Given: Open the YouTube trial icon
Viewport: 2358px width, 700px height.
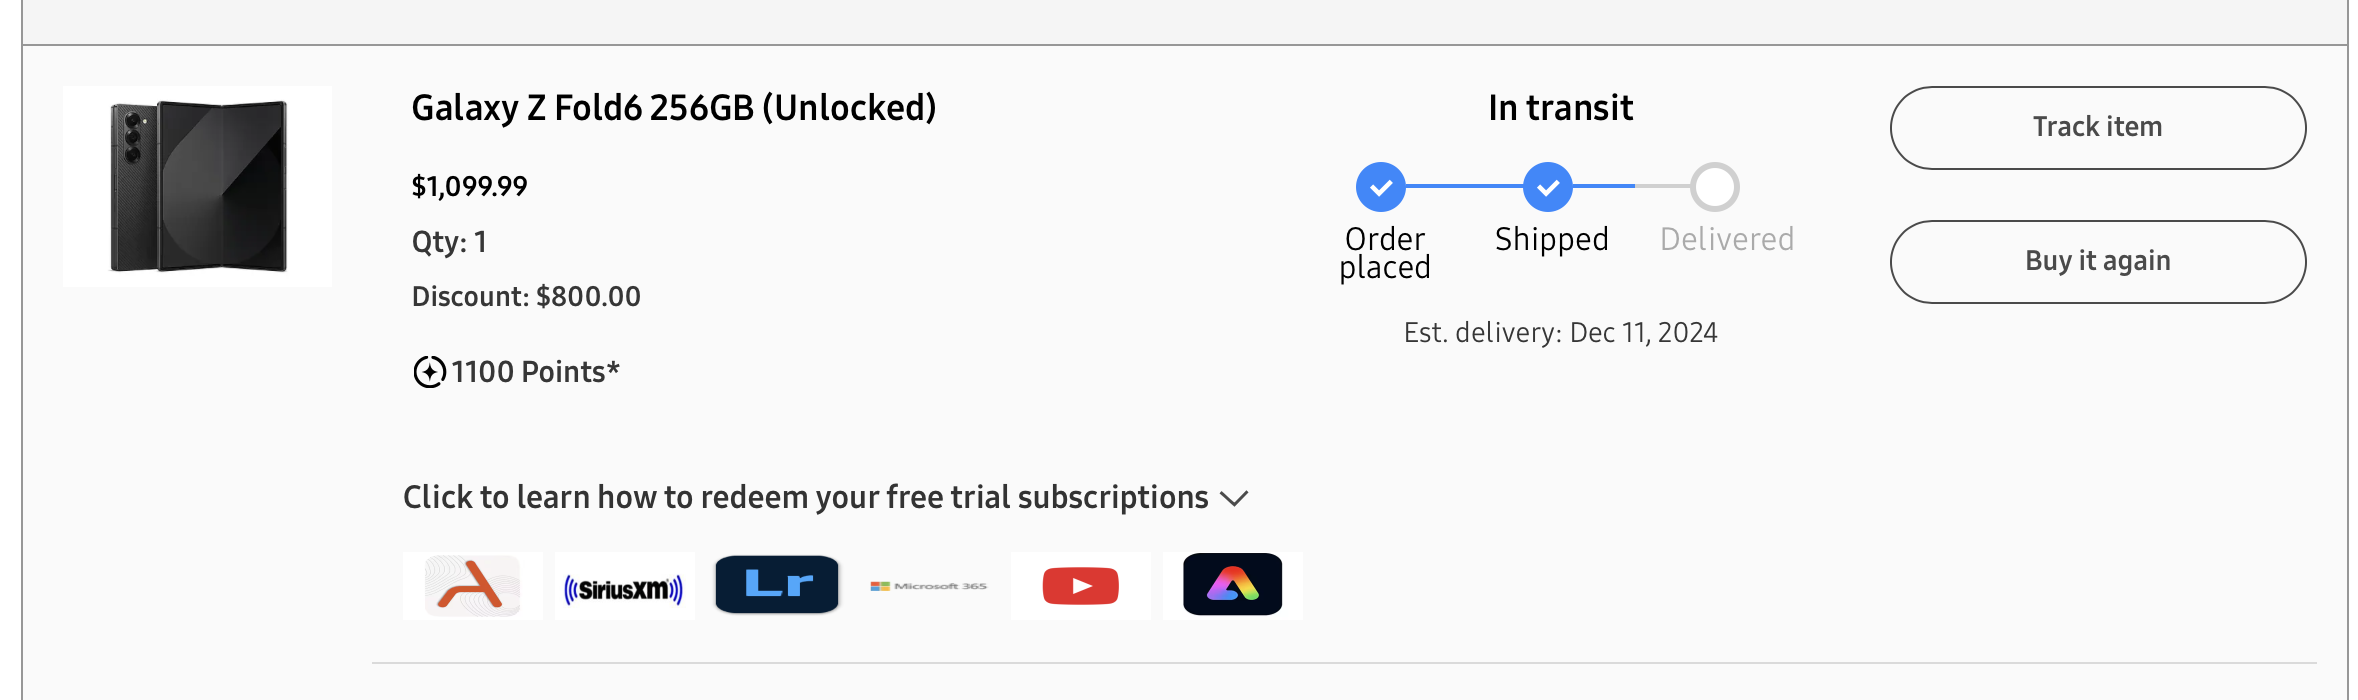Looking at the screenshot, I should tap(1081, 586).
